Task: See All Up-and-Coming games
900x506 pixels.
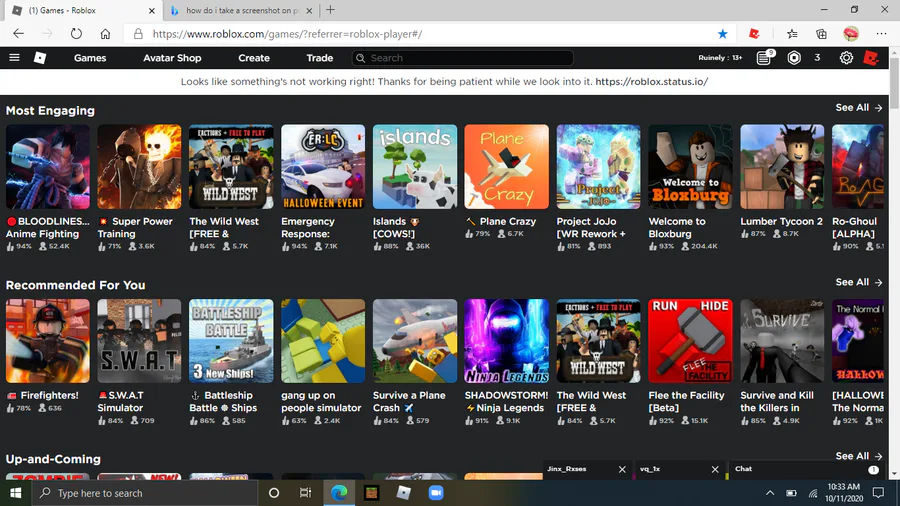Action: (859, 456)
